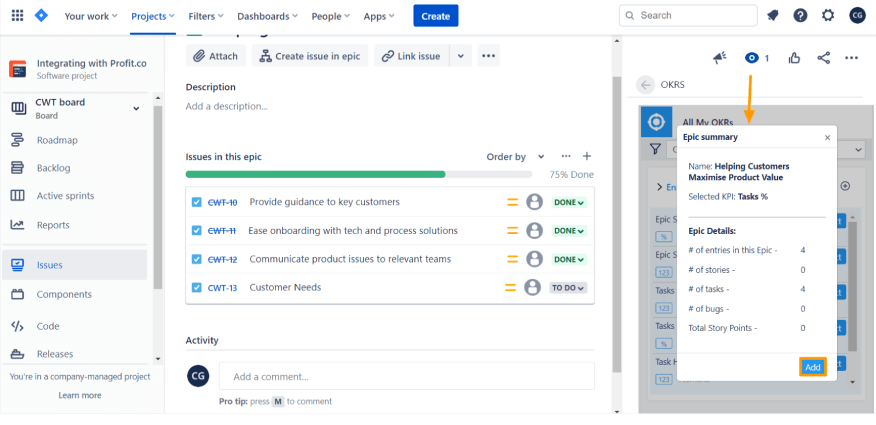The height and width of the screenshot is (425, 876).
Task: Open DONE status dropdown for CWT-12
Action: pyautogui.click(x=569, y=259)
